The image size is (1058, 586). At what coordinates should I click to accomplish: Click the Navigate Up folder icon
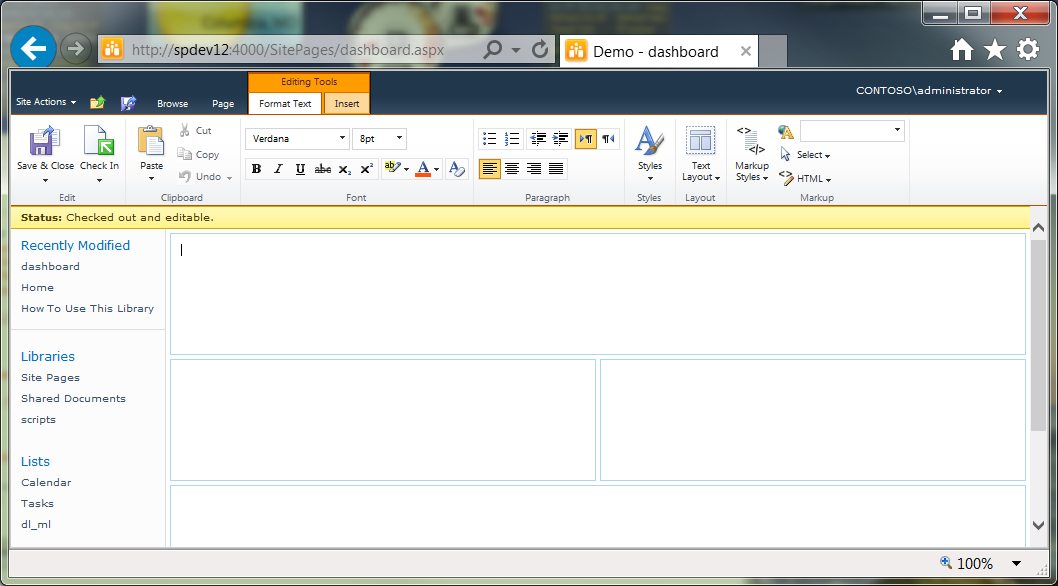[98, 103]
